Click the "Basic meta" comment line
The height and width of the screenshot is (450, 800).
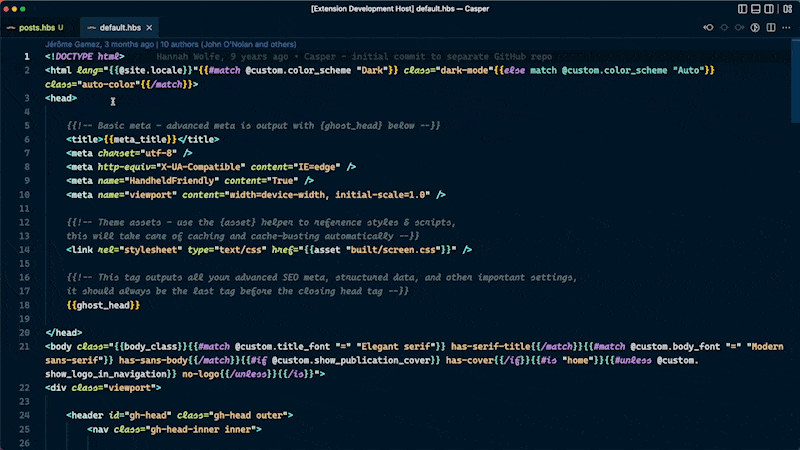253,126
